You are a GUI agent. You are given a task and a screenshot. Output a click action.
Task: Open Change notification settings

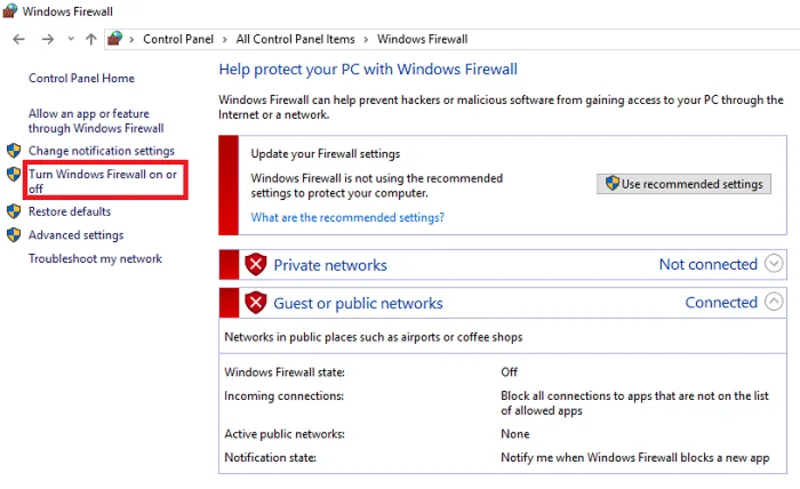[102, 151]
